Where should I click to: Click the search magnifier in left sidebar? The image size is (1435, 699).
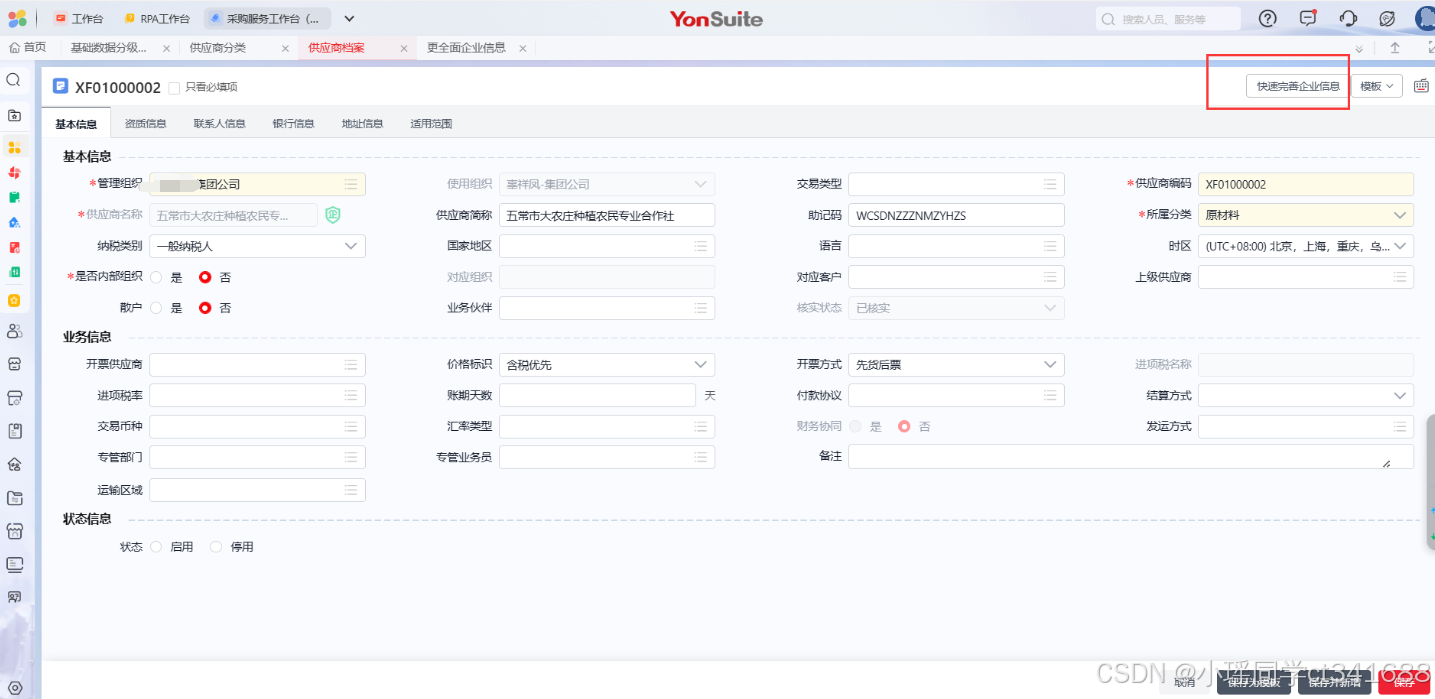coord(14,80)
